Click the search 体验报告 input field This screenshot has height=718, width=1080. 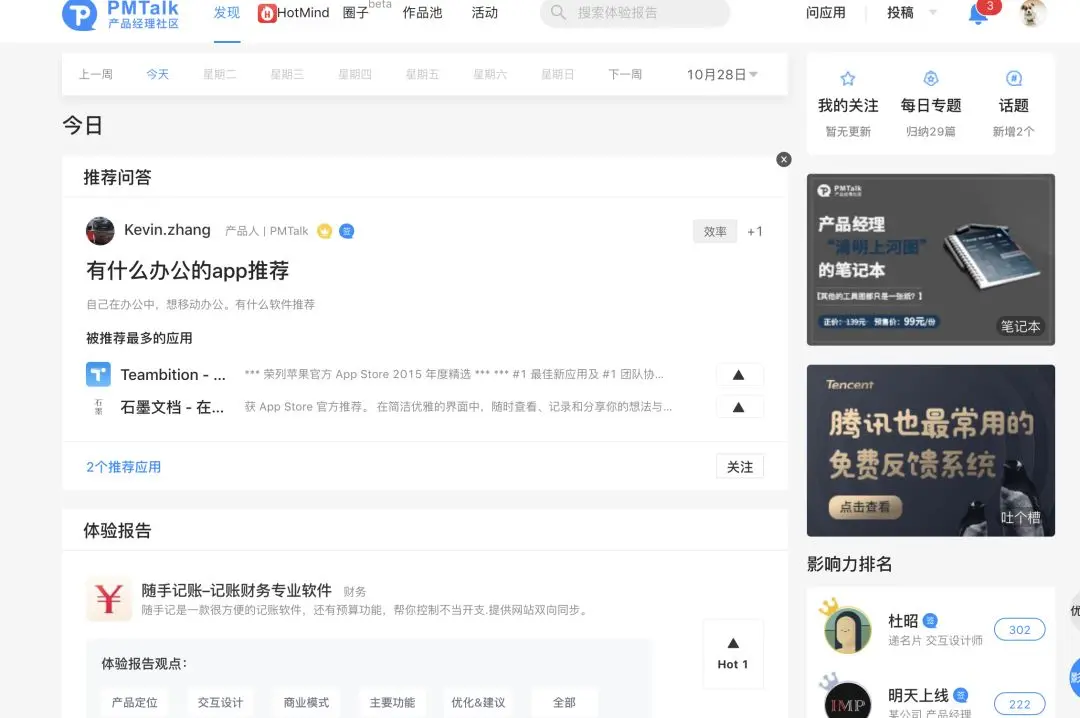[x=634, y=12]
